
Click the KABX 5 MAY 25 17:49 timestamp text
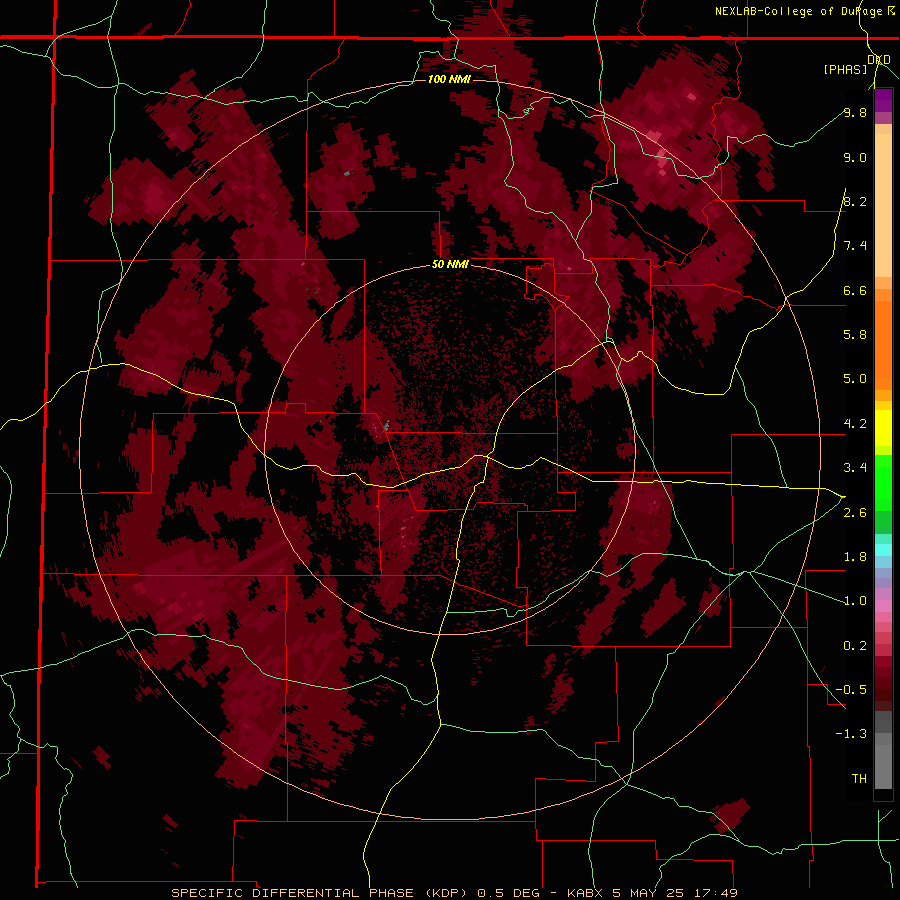click(652, 893)
